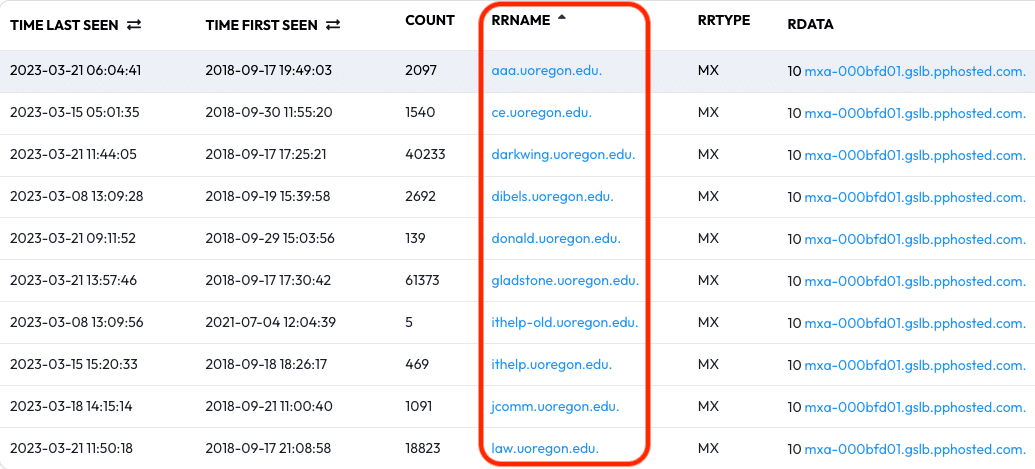
Task: Click the RRTYPE column header
Action: pyautogui.click(x=723, y=20)
